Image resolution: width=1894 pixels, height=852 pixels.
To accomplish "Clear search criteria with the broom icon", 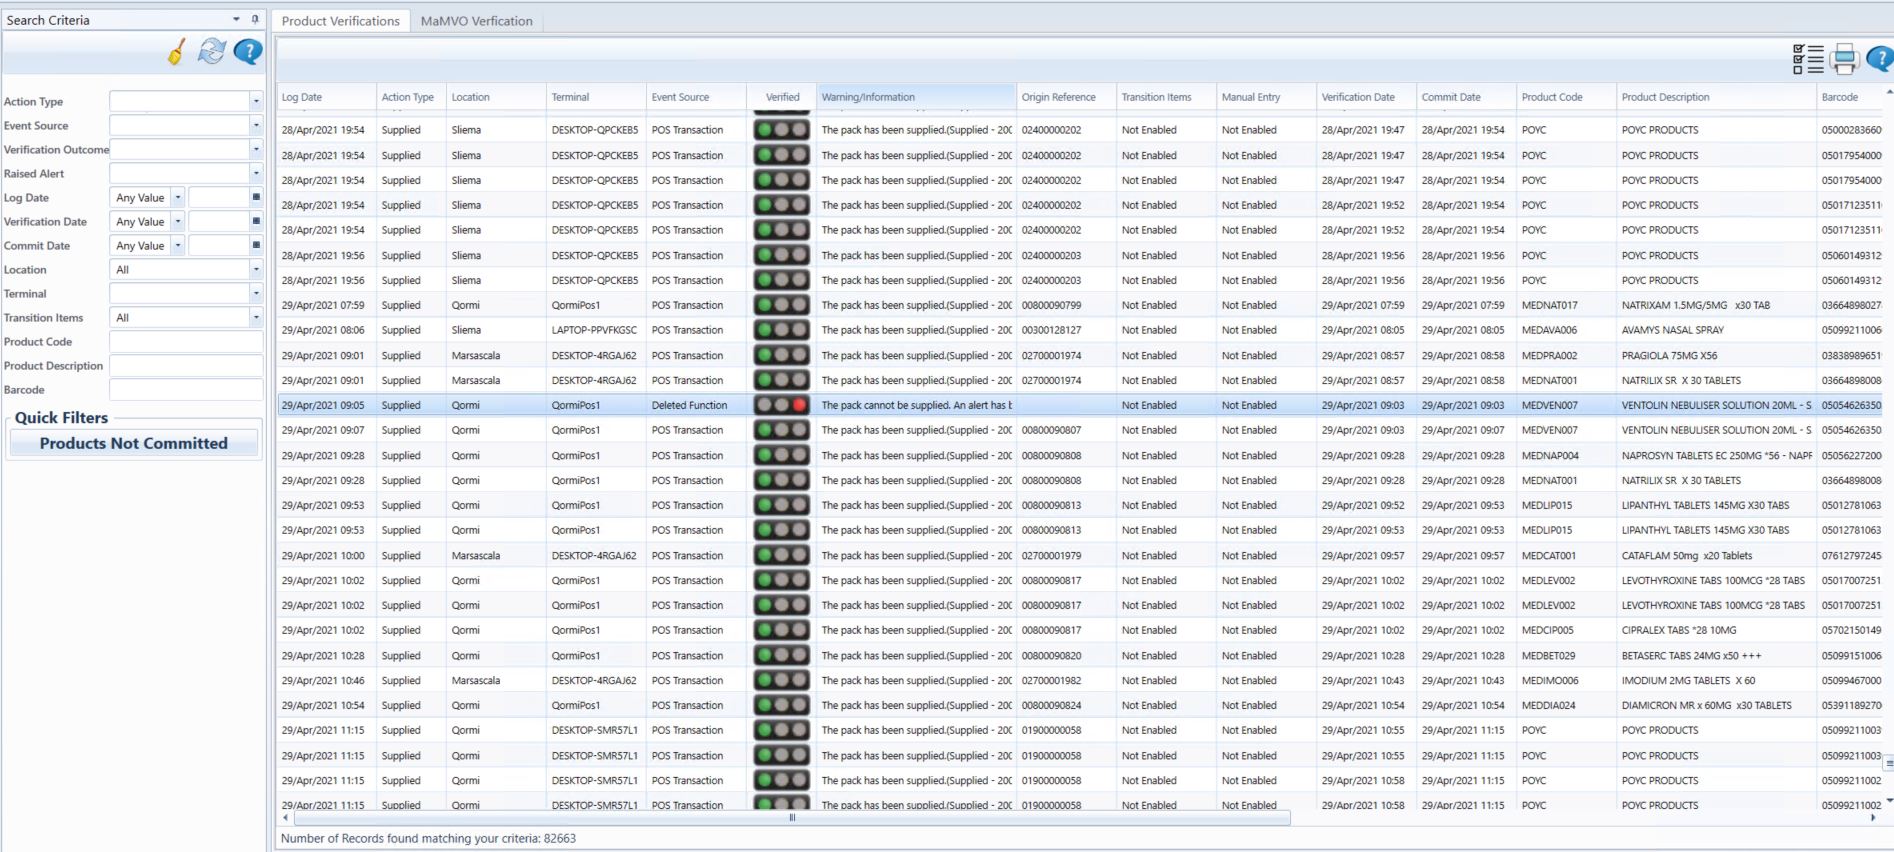I will tap(176, 52).
